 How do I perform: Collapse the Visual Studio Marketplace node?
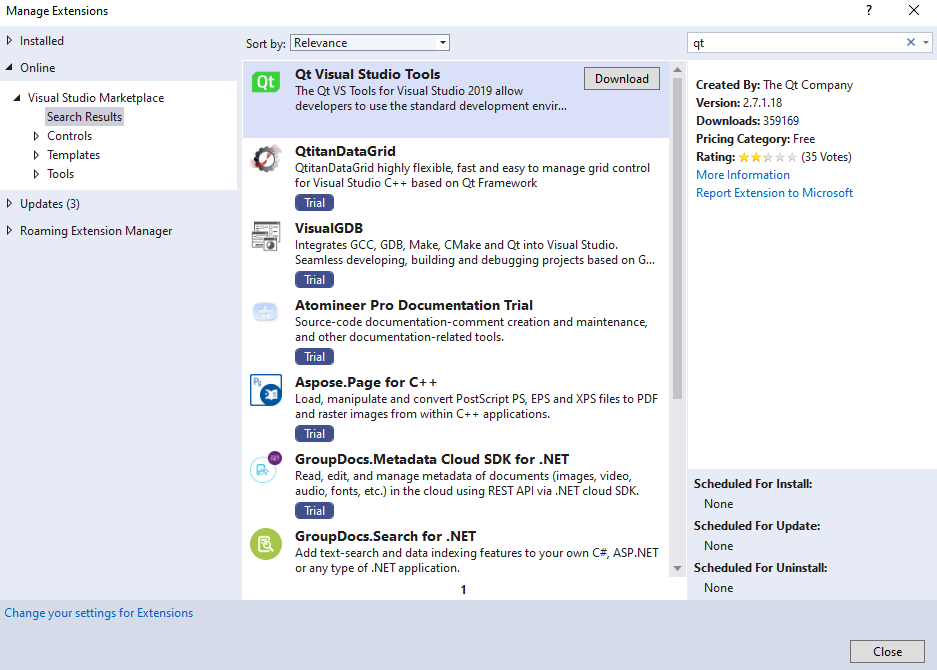pyautogui.click(x=17, y=97)
